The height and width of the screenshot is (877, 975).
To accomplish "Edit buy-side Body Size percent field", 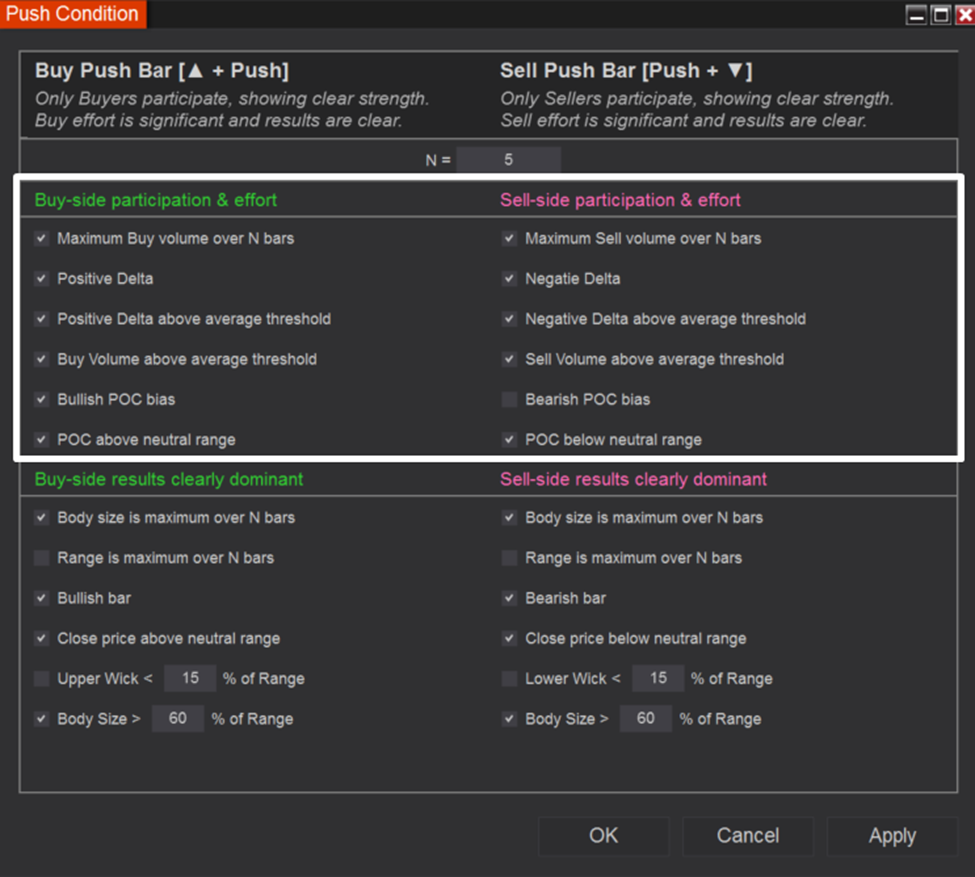I will point(178,718).
